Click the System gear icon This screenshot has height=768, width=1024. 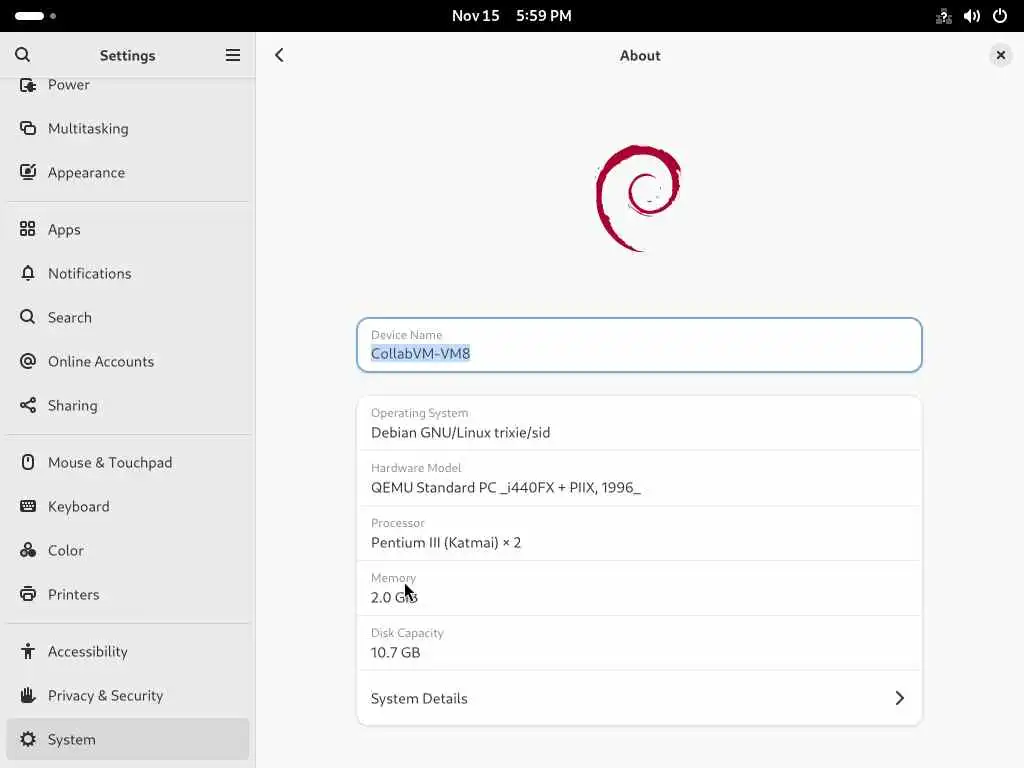point(27,739)
